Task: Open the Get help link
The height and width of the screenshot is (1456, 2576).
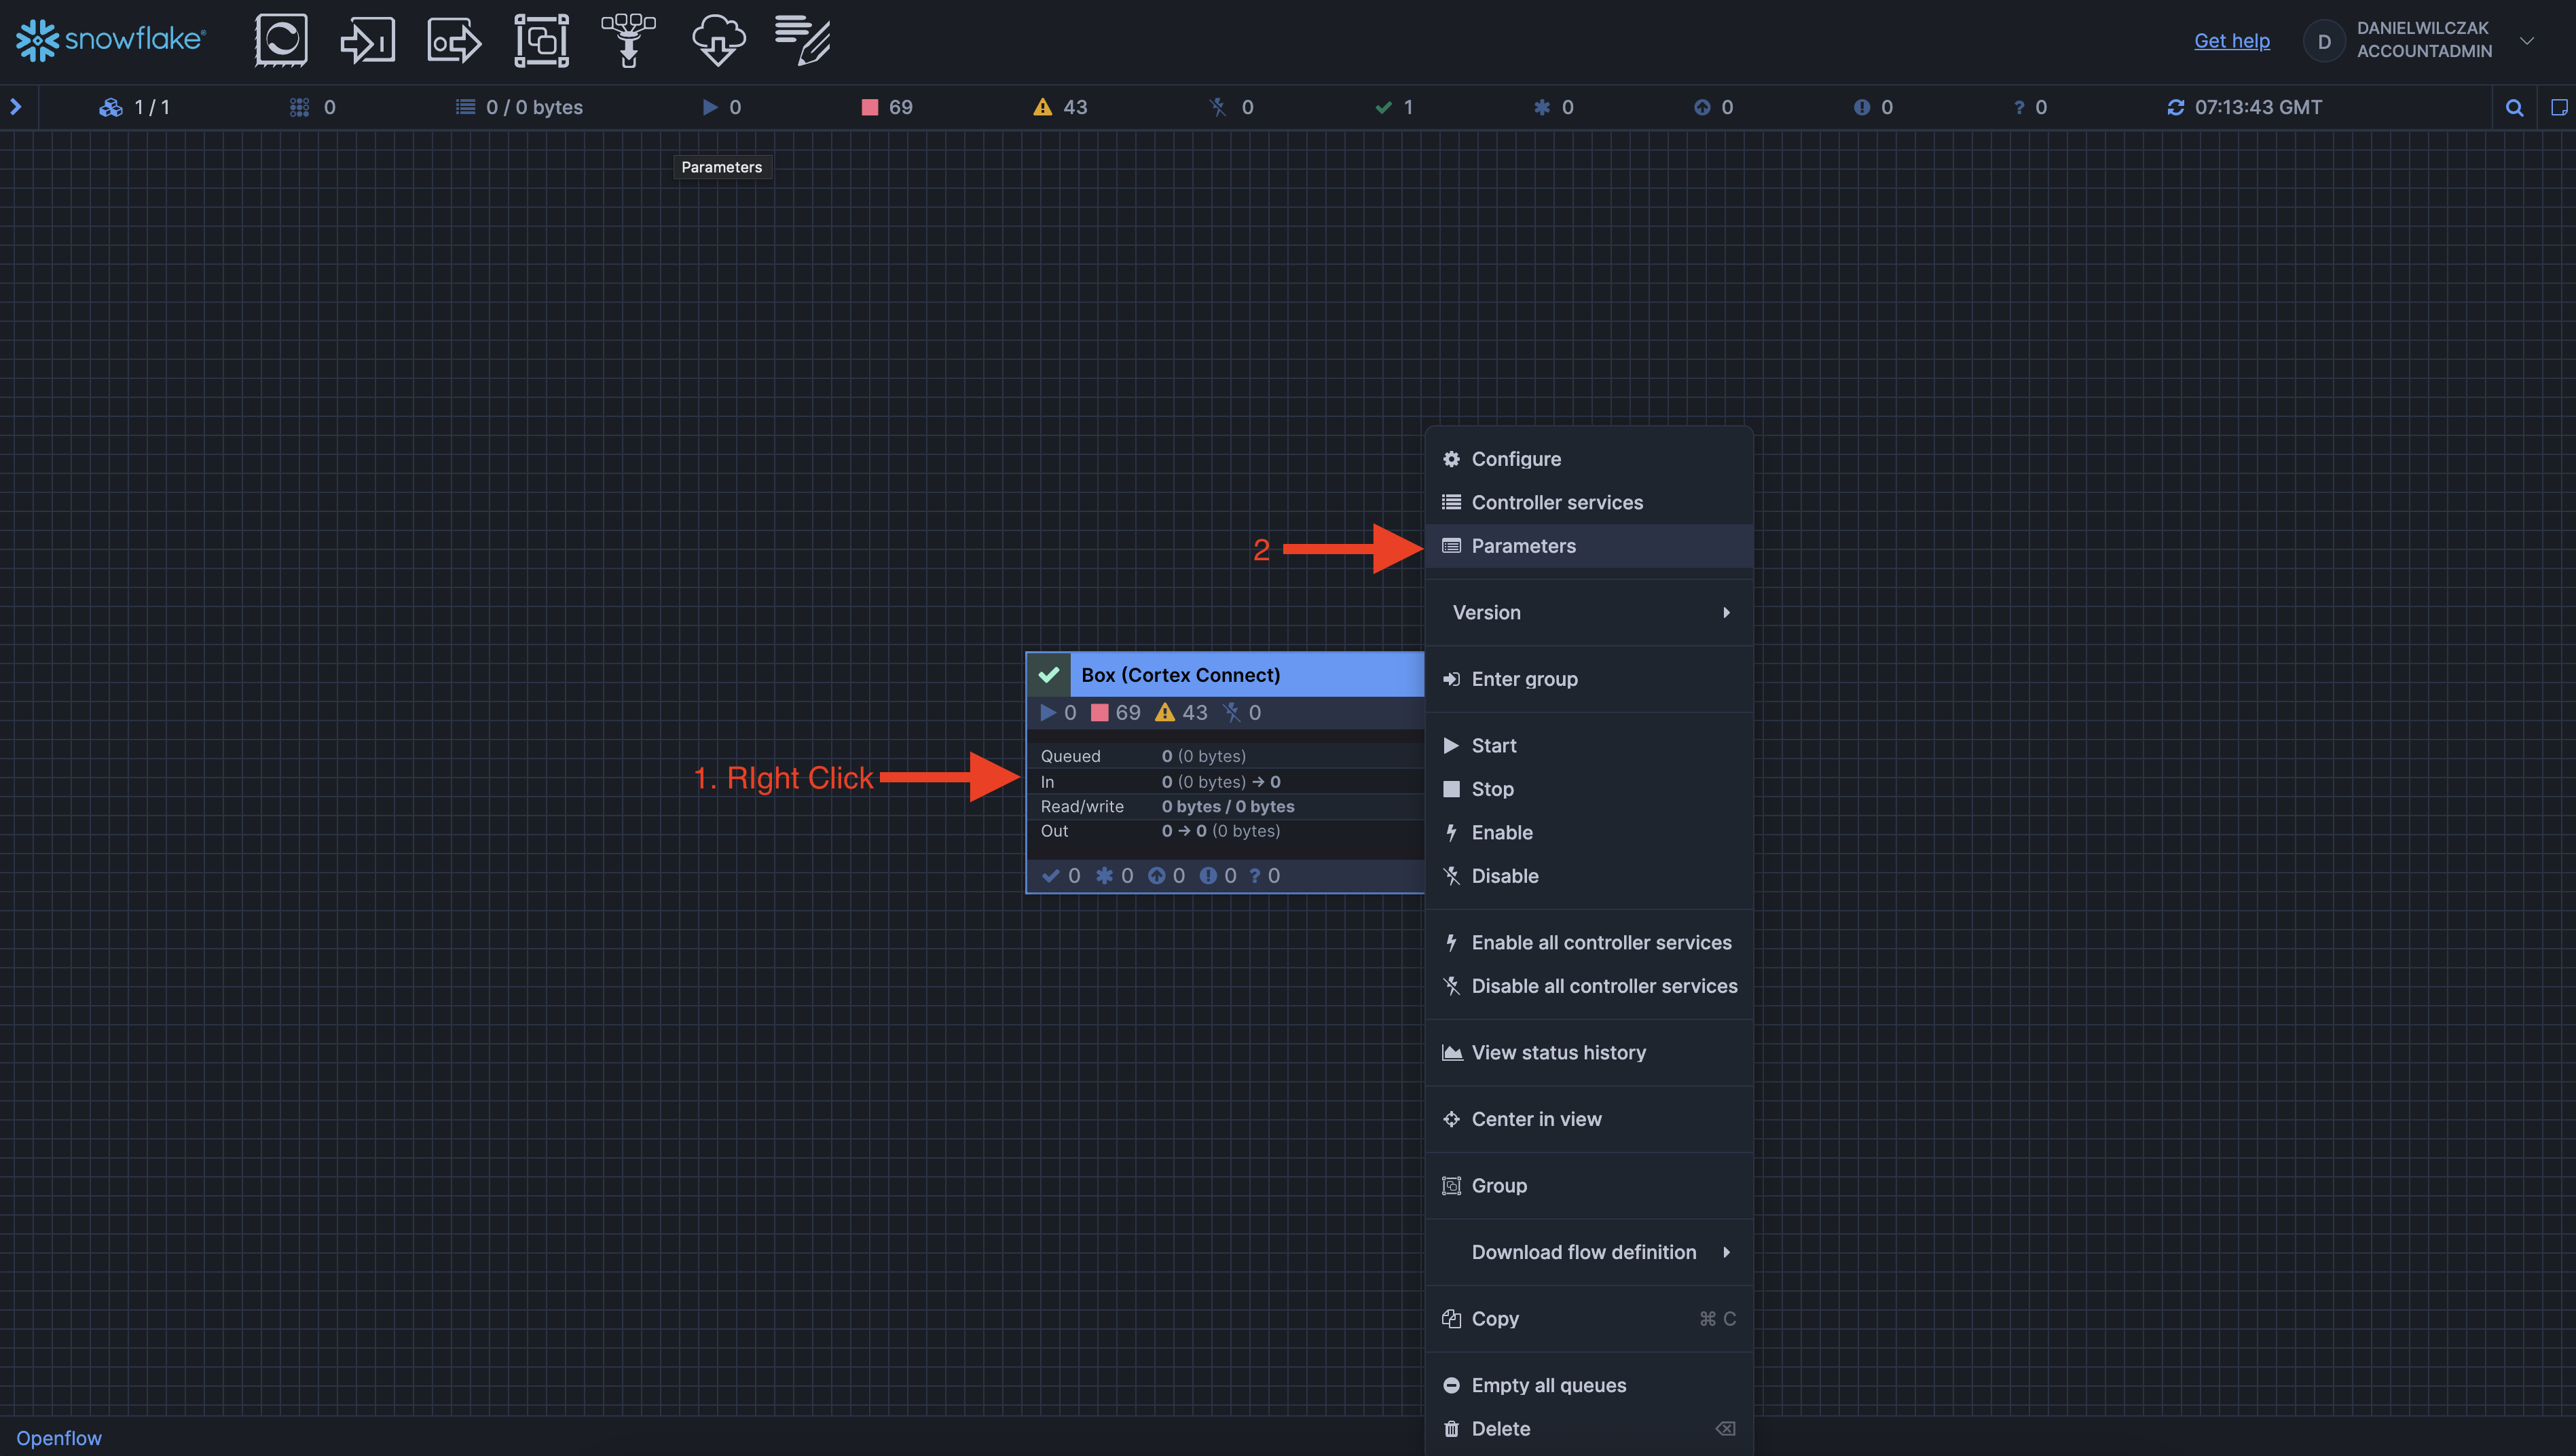Action: 2231,40
